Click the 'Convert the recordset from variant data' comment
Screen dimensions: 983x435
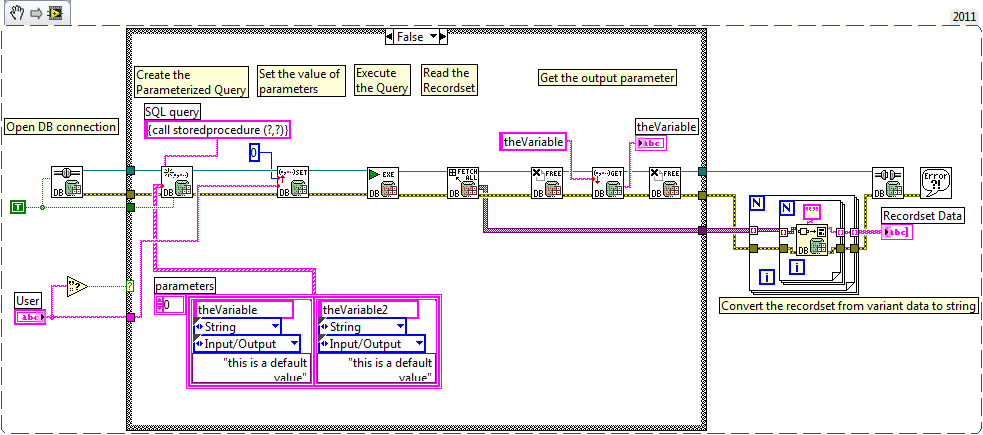point(849,306)
